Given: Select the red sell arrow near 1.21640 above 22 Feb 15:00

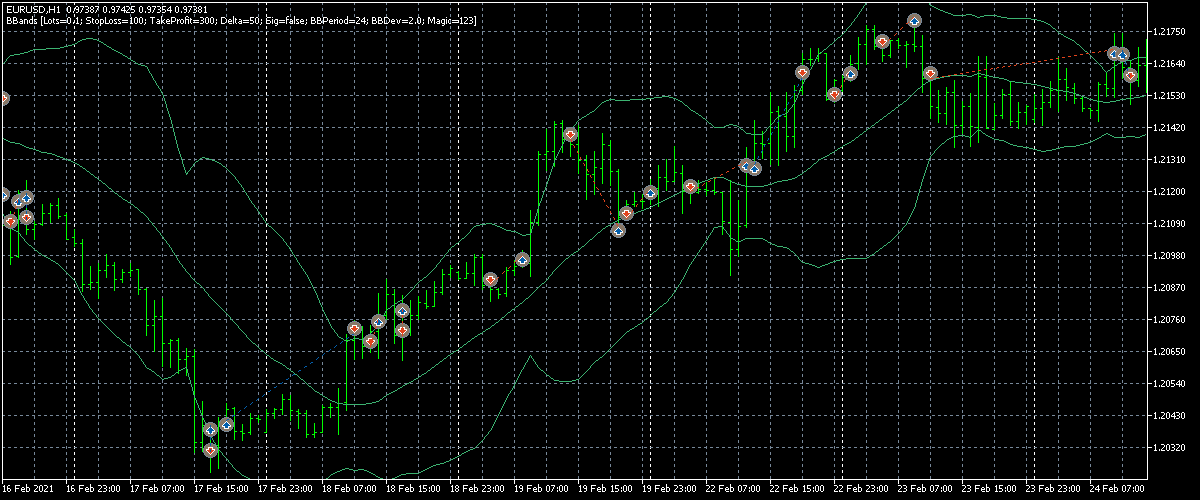Looking at the screenshot, I should [802, 72].
